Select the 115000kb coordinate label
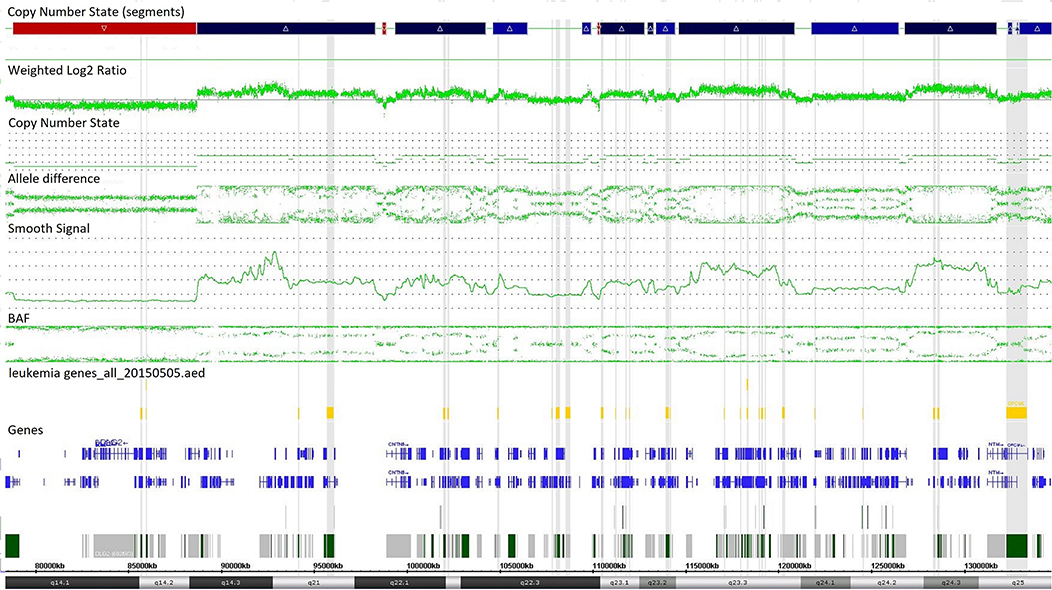Viewport: 1052px width, 590px height. 702,566
